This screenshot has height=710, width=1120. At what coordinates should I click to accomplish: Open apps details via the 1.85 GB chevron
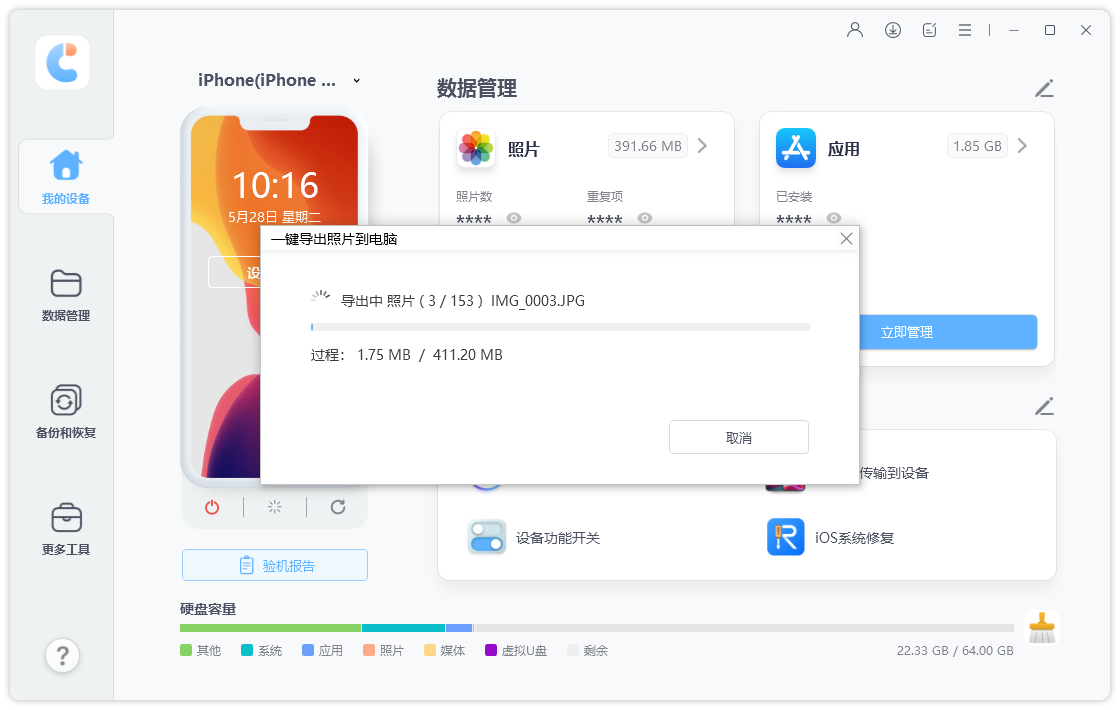click(1022, 145)
